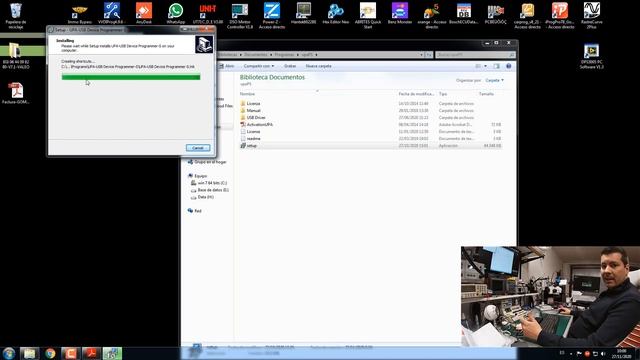Launch the WhatsApp desktop shortcut
This screenshot has height=360, width=640.
click(176, 13)
